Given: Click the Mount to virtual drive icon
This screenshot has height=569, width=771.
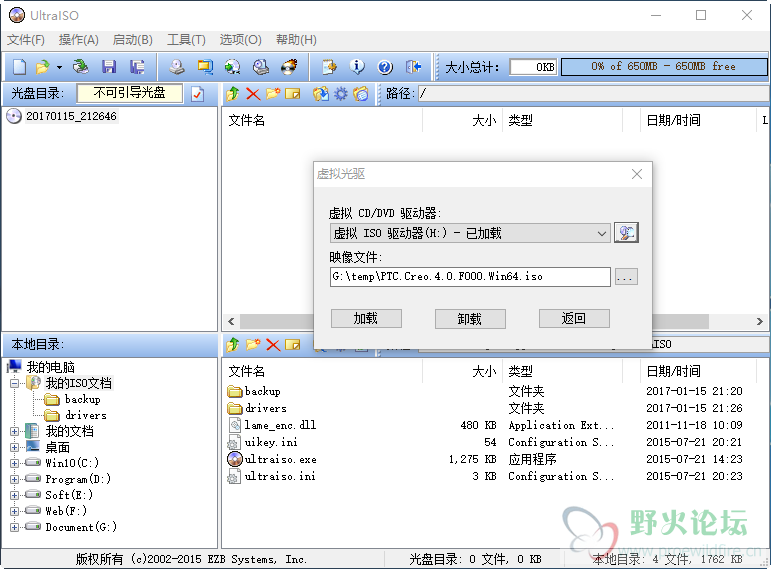Looking at the screenshot, I should 261,66.
